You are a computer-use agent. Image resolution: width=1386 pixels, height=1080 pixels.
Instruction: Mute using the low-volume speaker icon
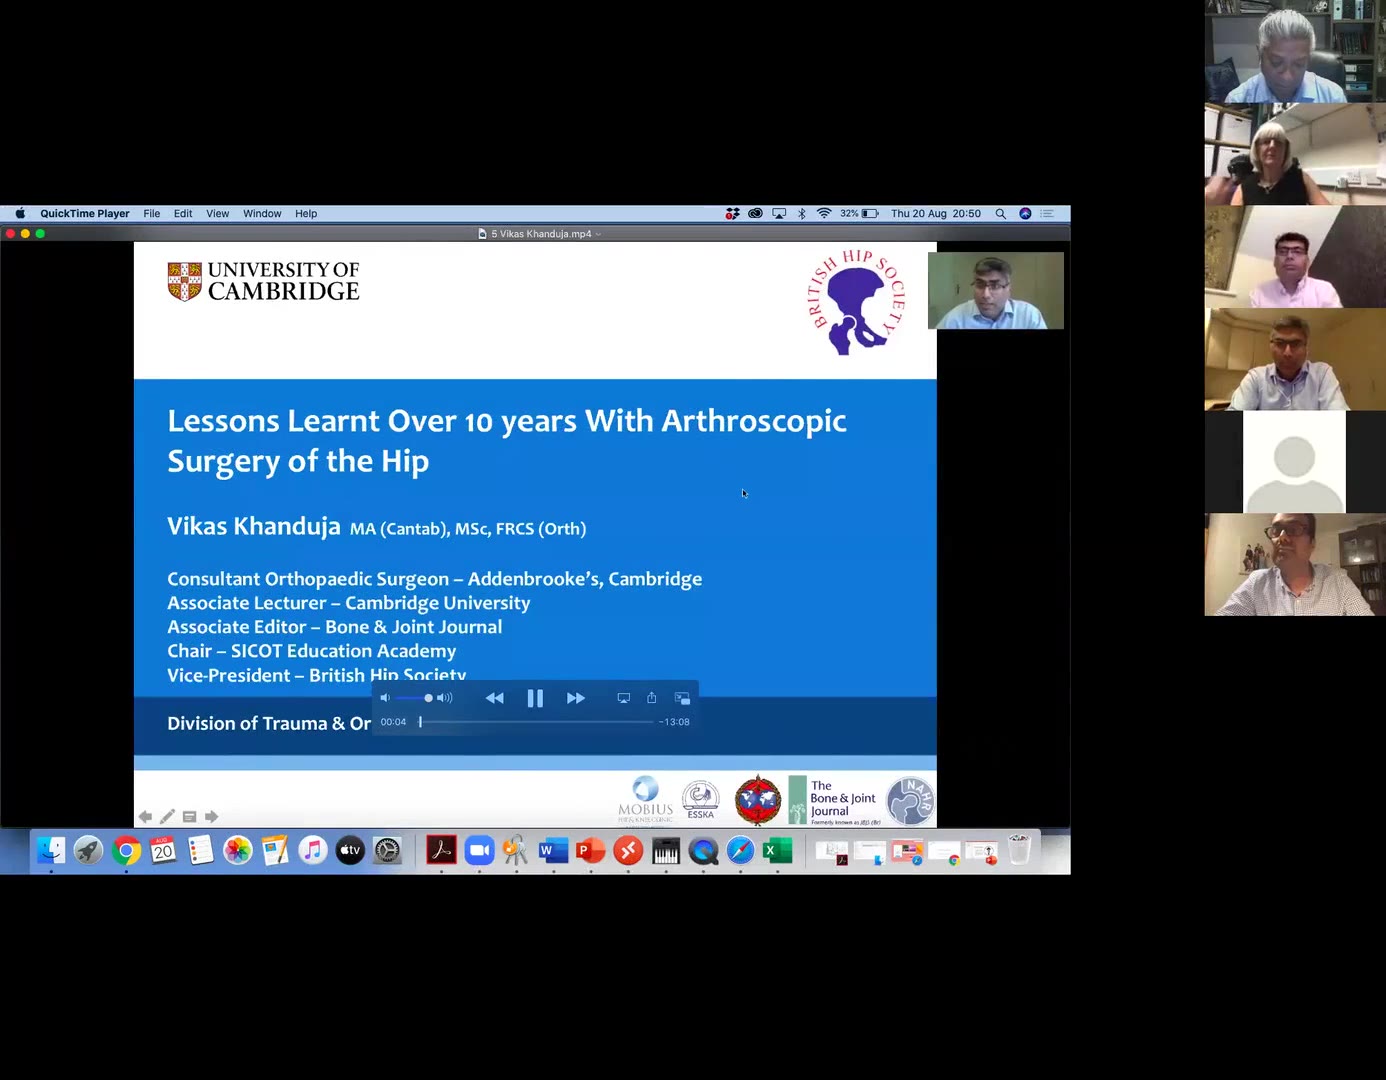click(x=385, y=698)
